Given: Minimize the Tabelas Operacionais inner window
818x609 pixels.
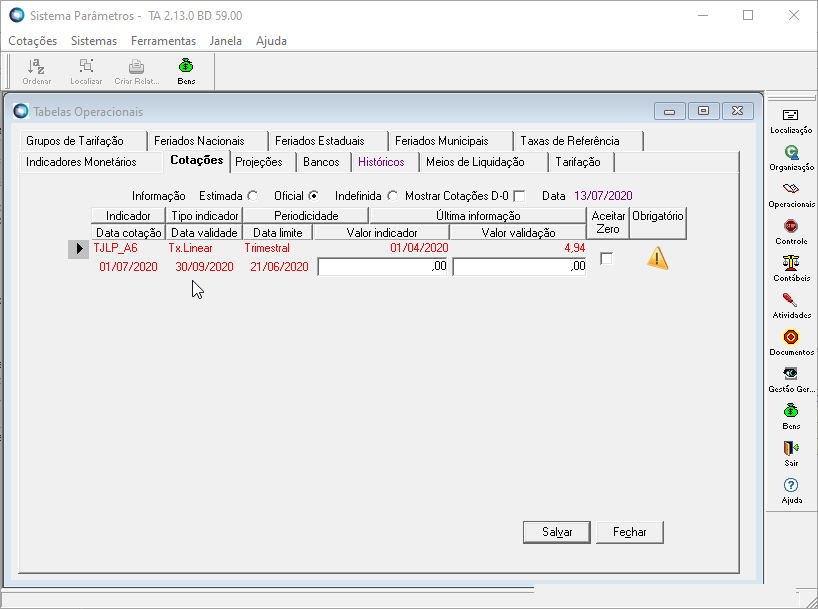Looking at the screenshot, I should point(670,111).
